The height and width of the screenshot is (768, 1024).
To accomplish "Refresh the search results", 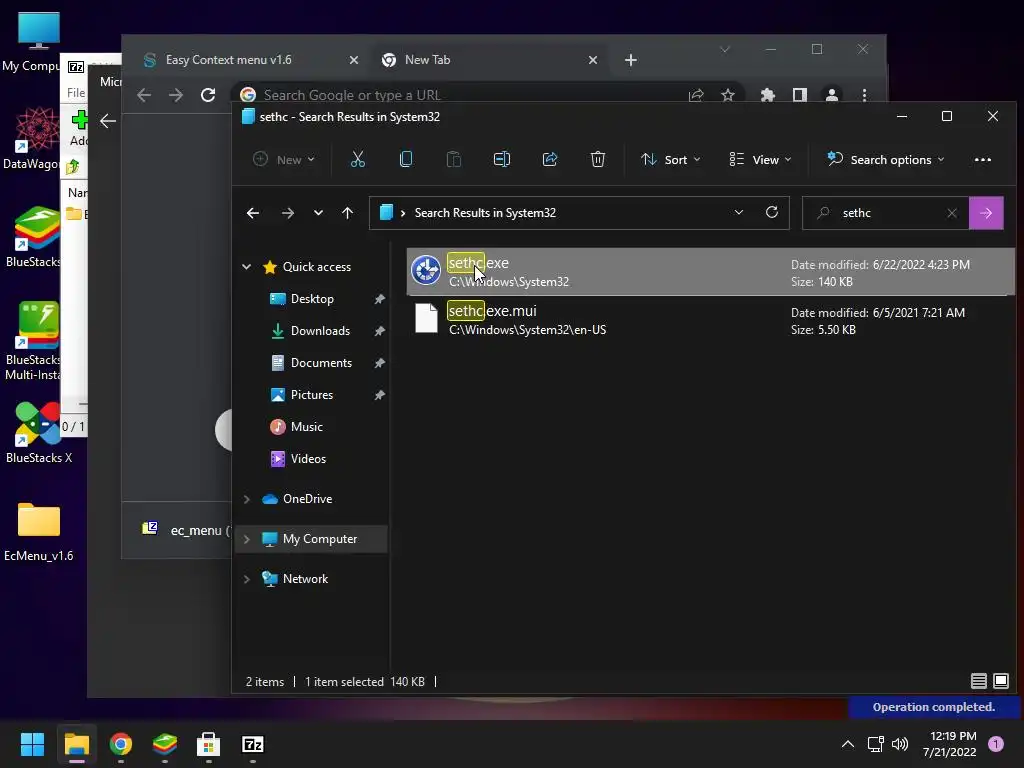I will (x=772, y=212).
